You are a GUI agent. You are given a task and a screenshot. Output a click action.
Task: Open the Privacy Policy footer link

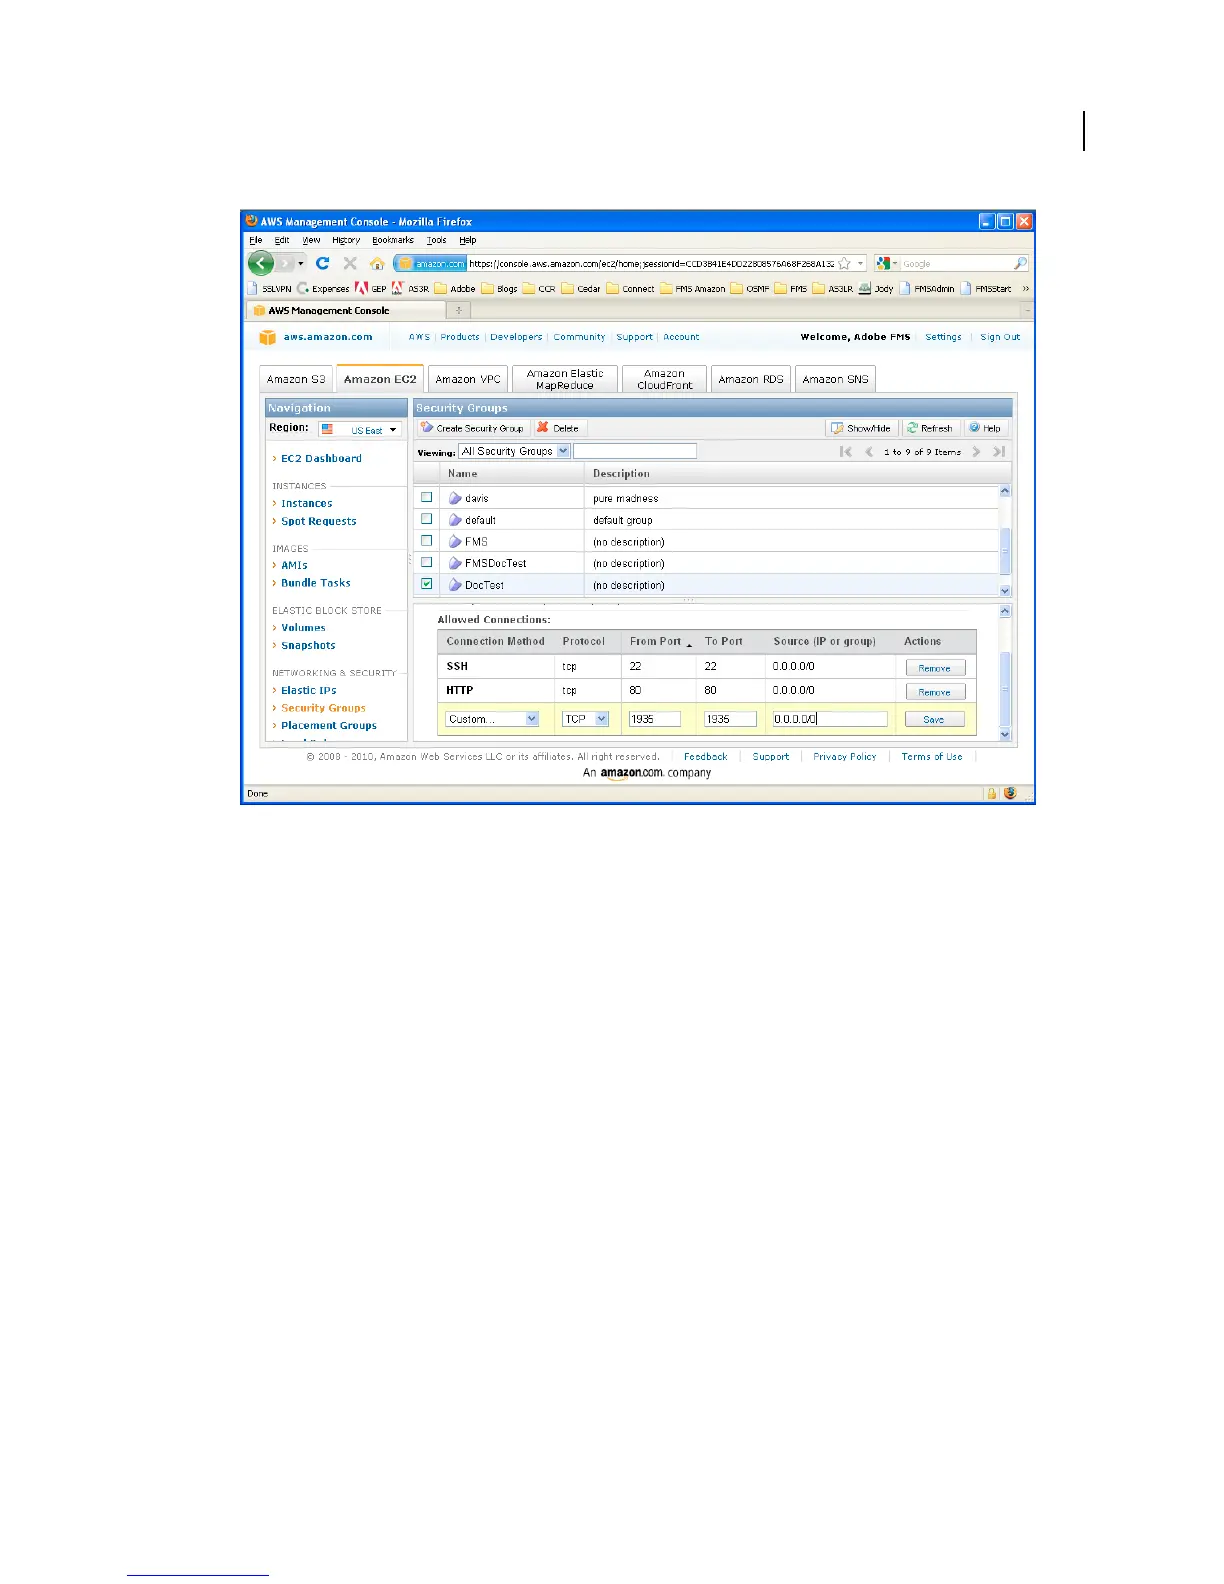click(845, 757)
